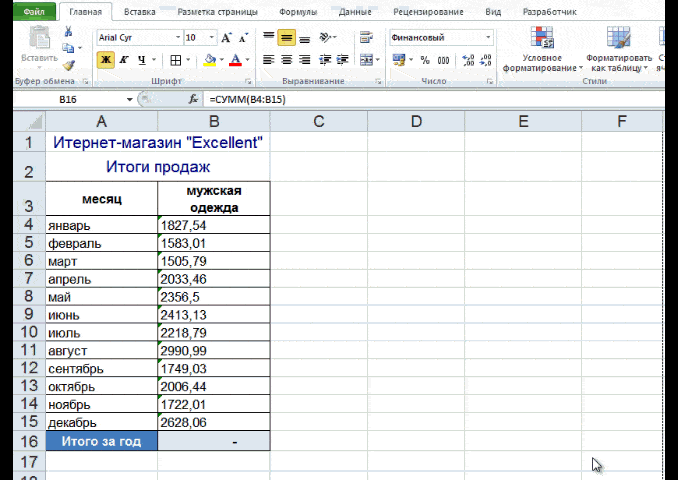Open Форматировать как таблицу gallery
Viewport: 678px width, 480px height.
pyautogui.click(x=619, y=49)
